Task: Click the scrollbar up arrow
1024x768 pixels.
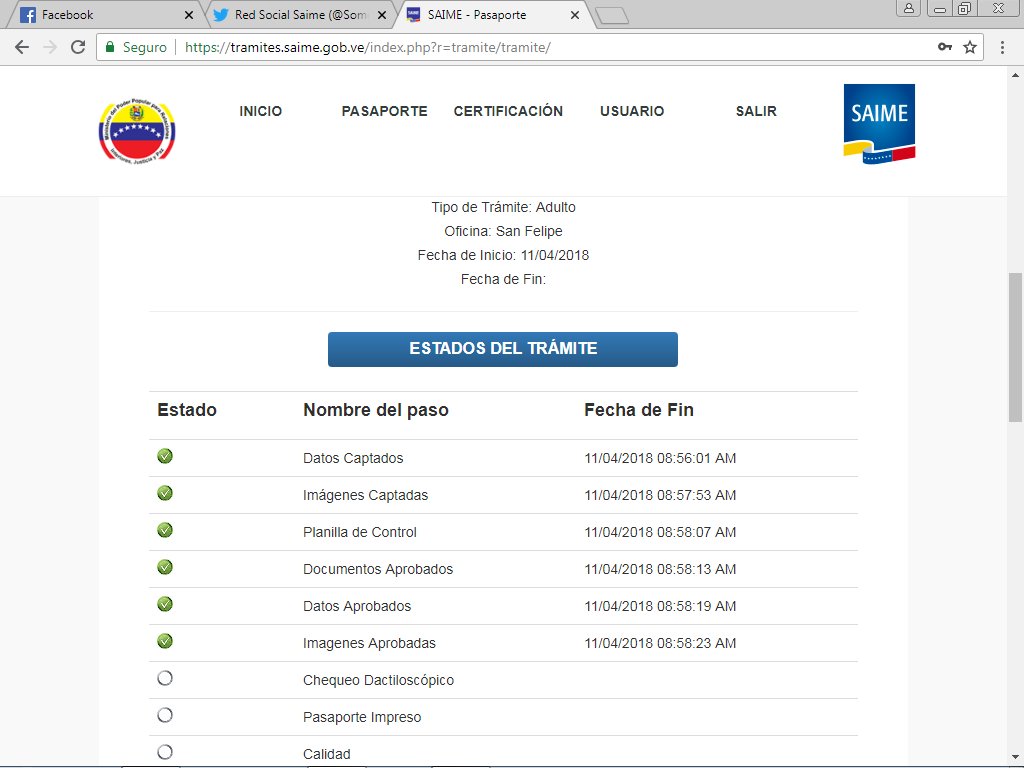Action: (1015, 76)
